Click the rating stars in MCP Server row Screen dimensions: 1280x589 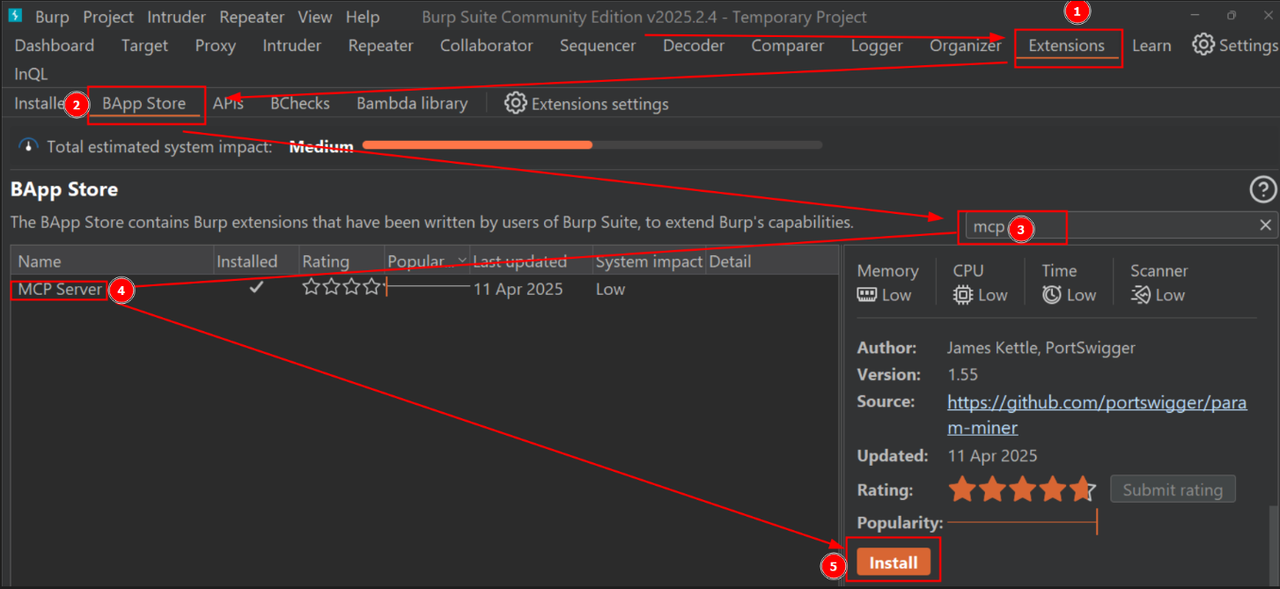point(342,287)
